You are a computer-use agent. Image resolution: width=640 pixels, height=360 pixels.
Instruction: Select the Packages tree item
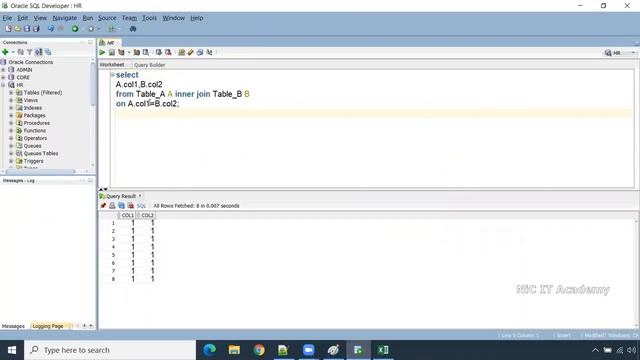click(x=34, y=116)
